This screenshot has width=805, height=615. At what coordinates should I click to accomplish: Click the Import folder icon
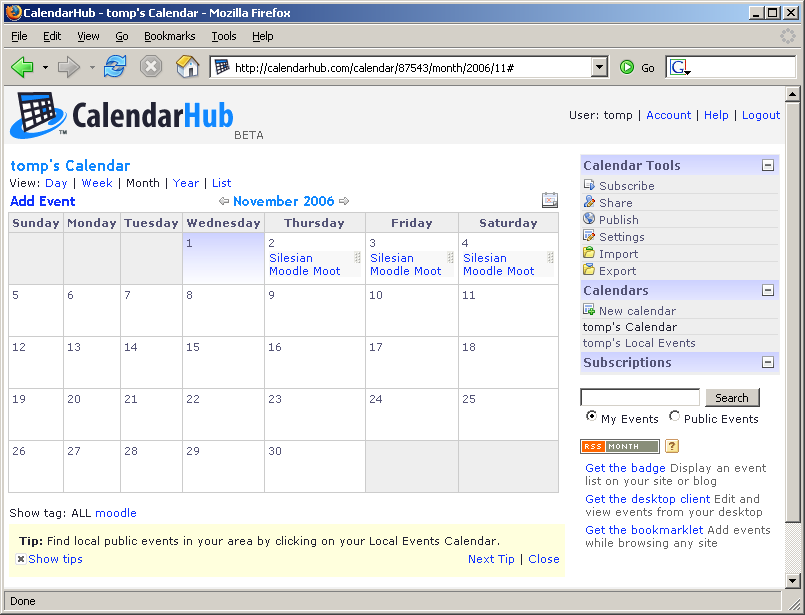click(589, 253)
